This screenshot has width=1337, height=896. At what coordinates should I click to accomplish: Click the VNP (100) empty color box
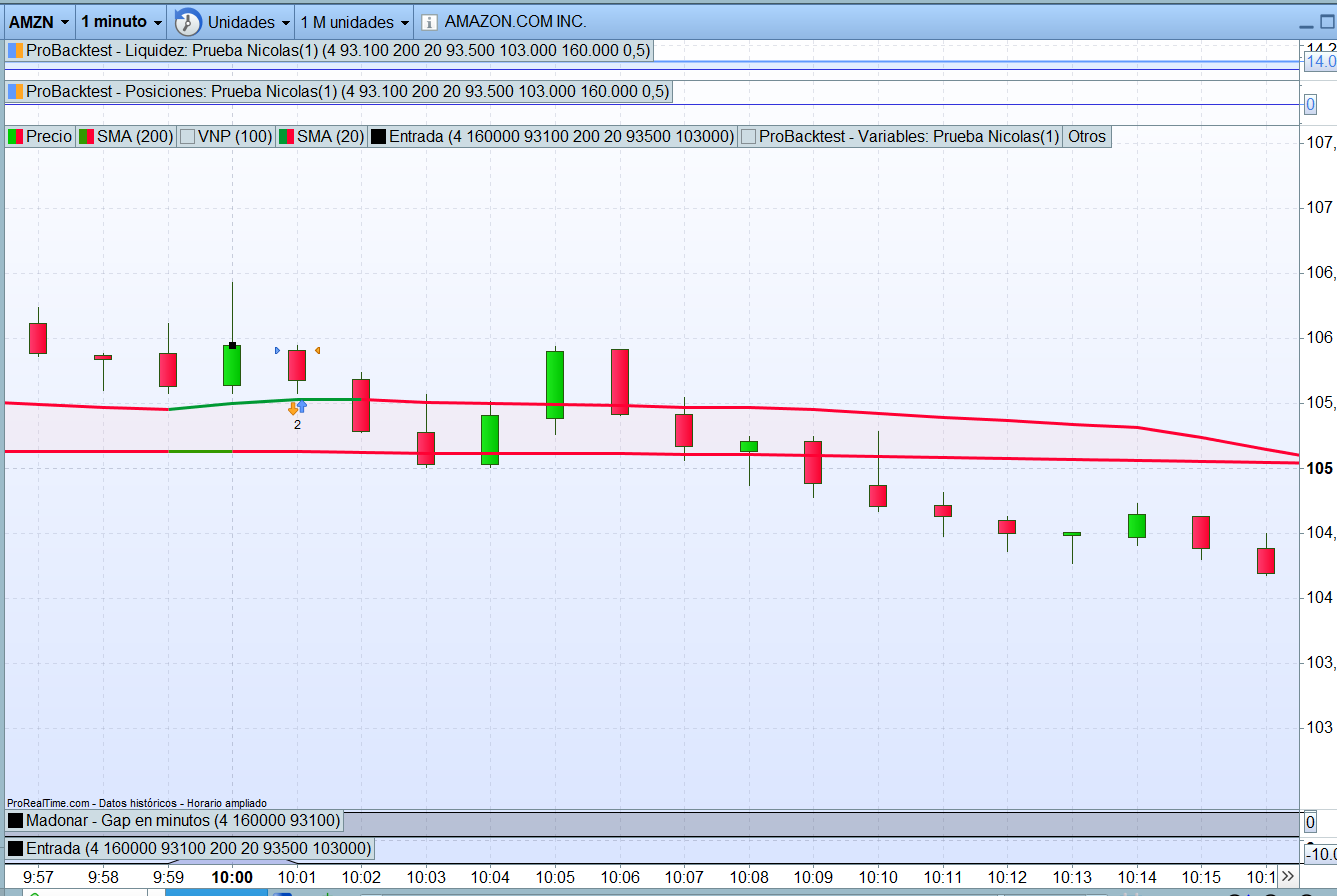click(x=187, y=136)
